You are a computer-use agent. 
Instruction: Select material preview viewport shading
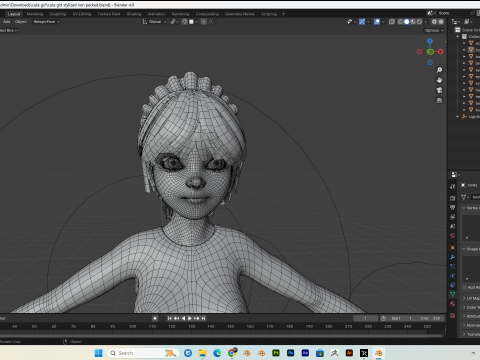click(x=413, y=22)
